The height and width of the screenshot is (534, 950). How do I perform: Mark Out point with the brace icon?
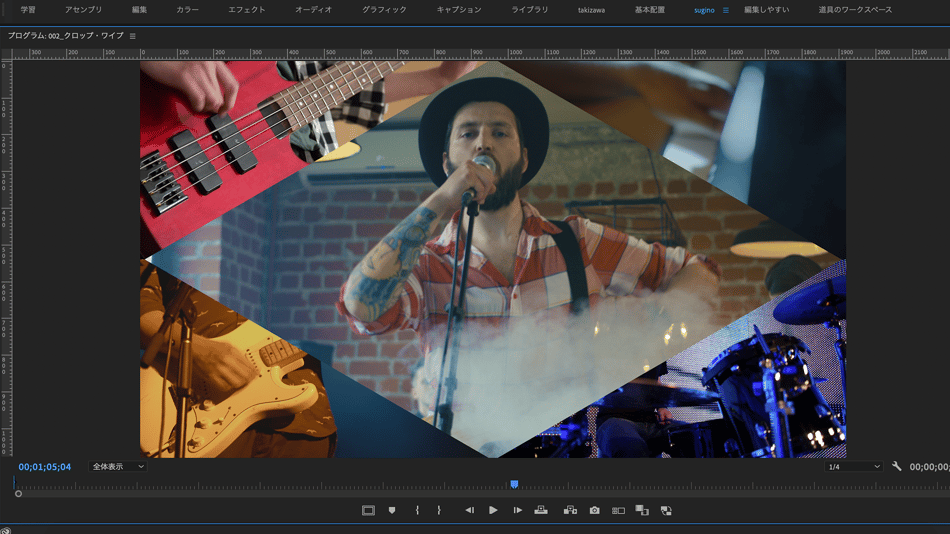(x=439, y=510)
